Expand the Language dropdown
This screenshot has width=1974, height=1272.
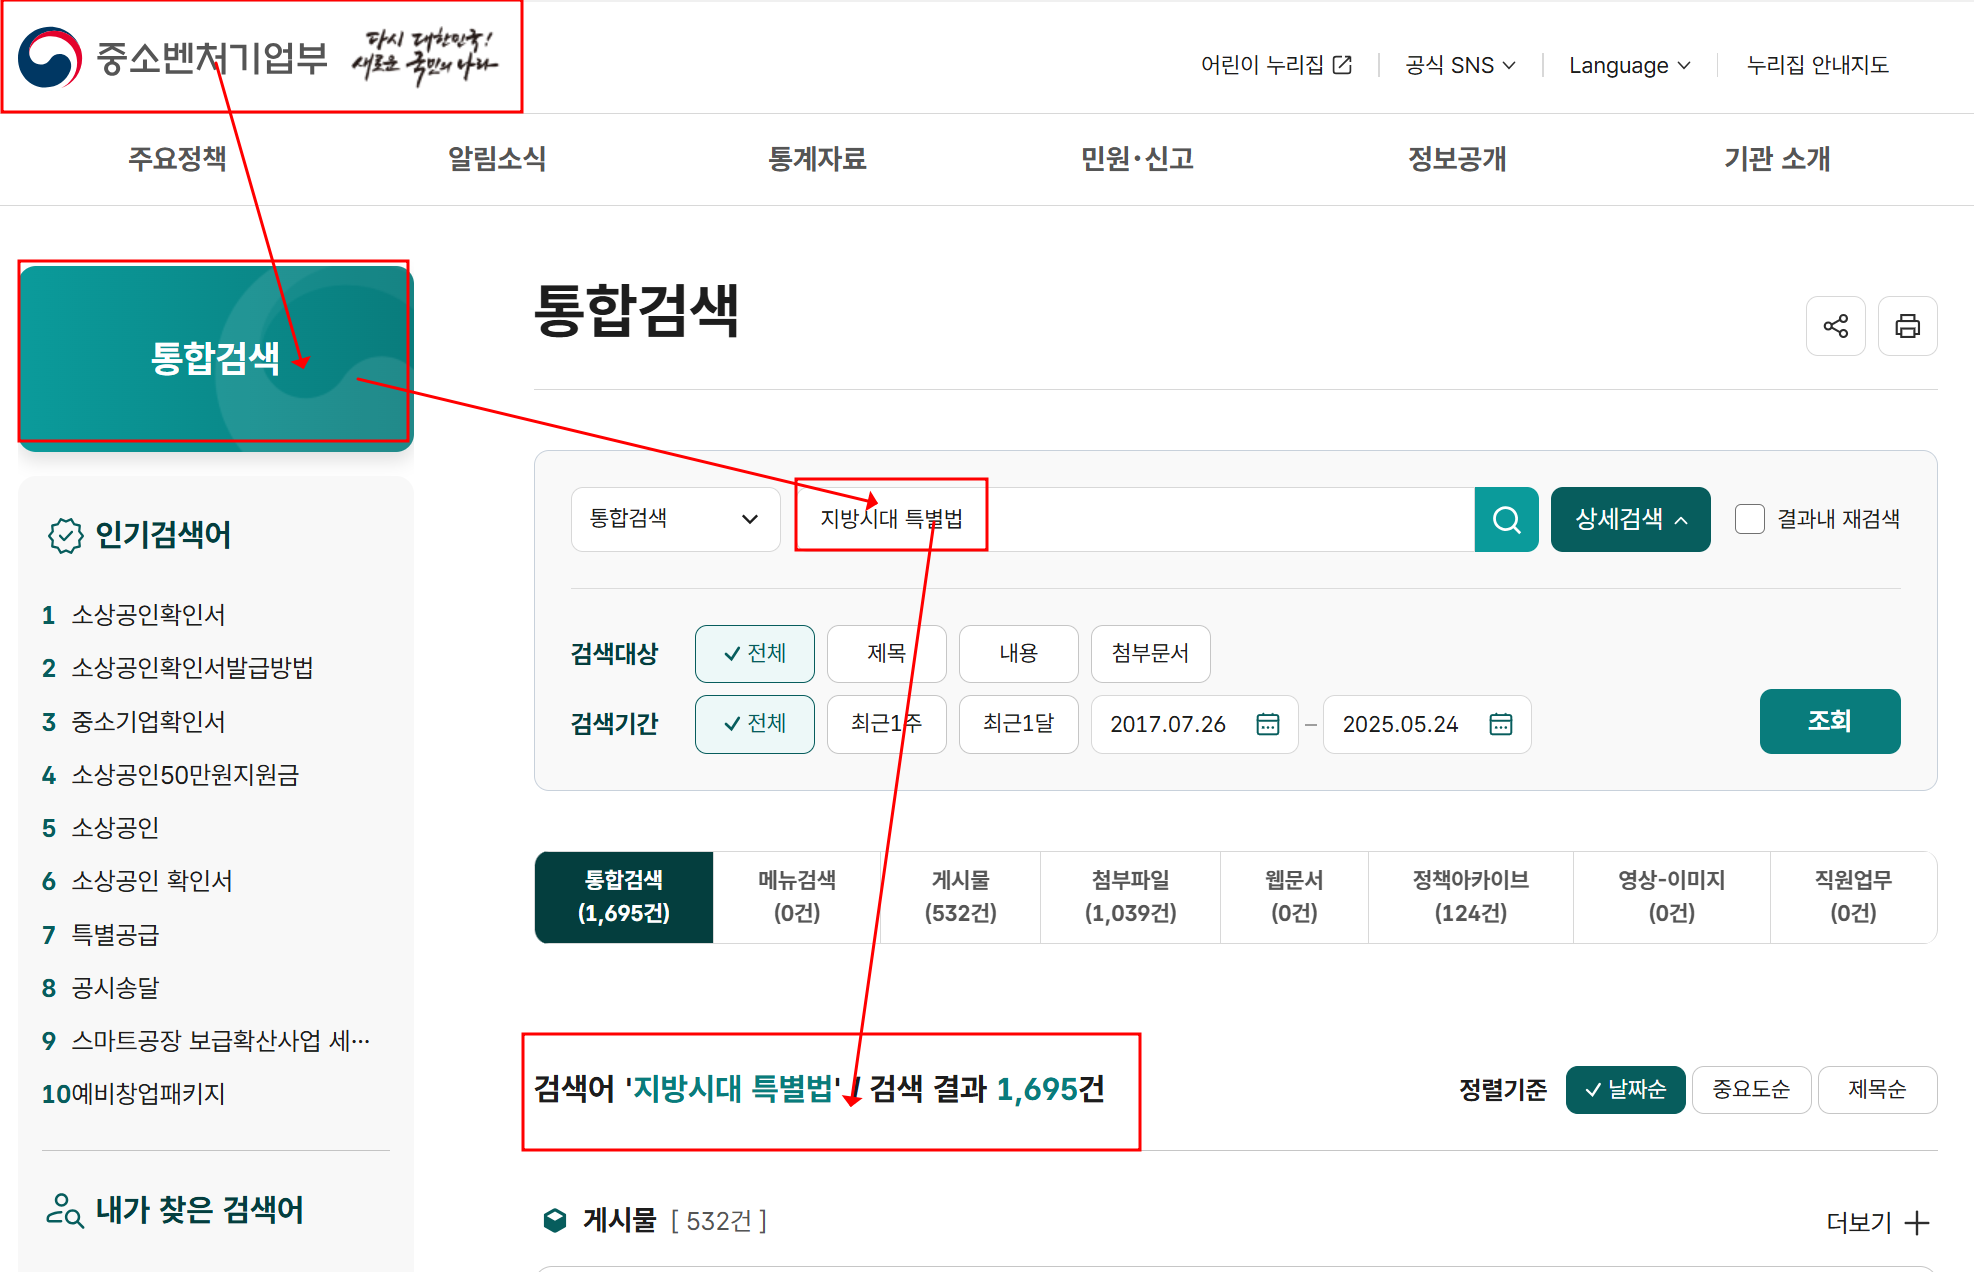click(x=1629, y=65)
